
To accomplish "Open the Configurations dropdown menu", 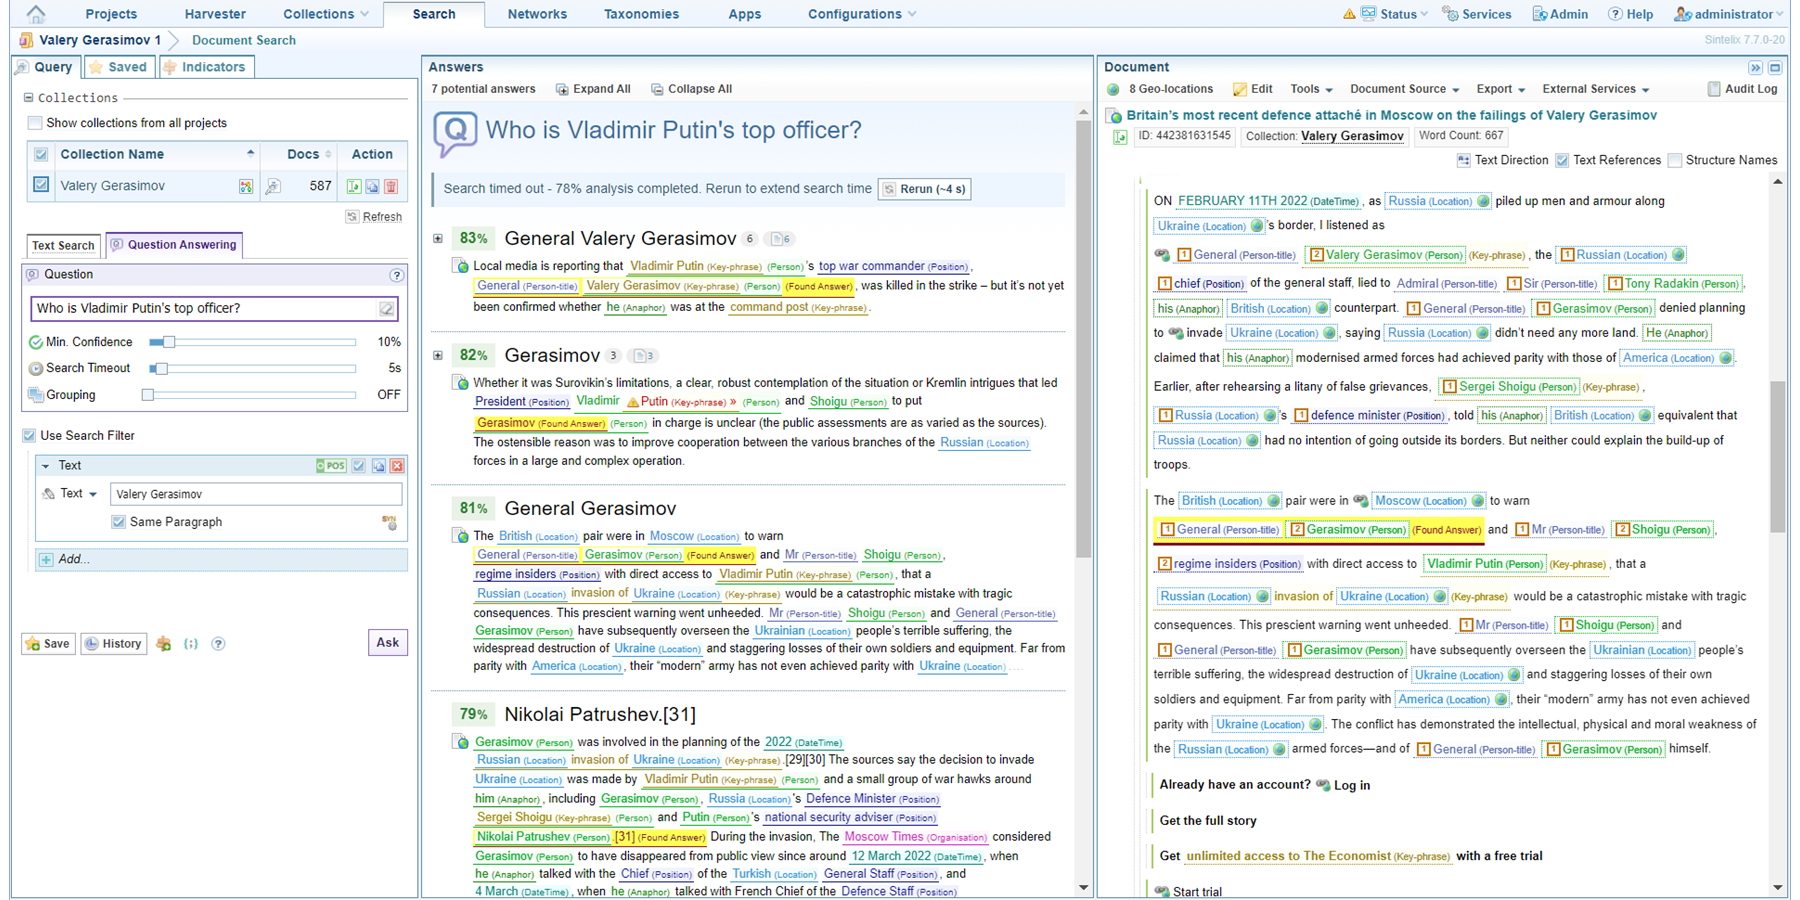I will click(862, 14).
